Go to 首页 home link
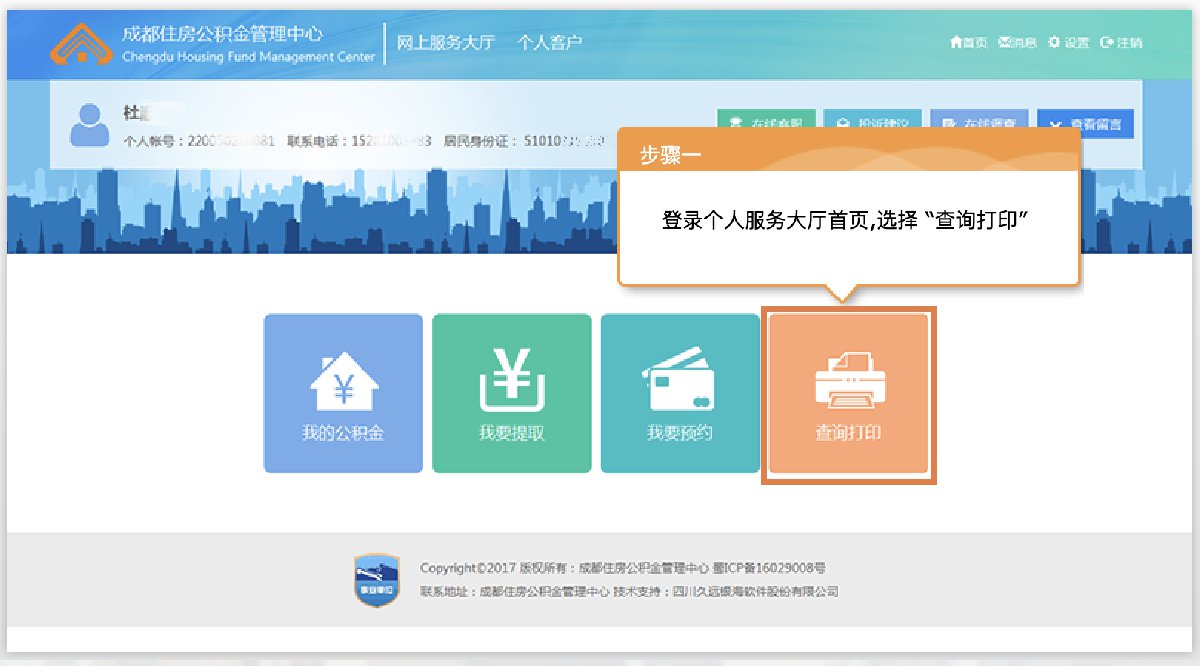 click(x=969, y=43)
